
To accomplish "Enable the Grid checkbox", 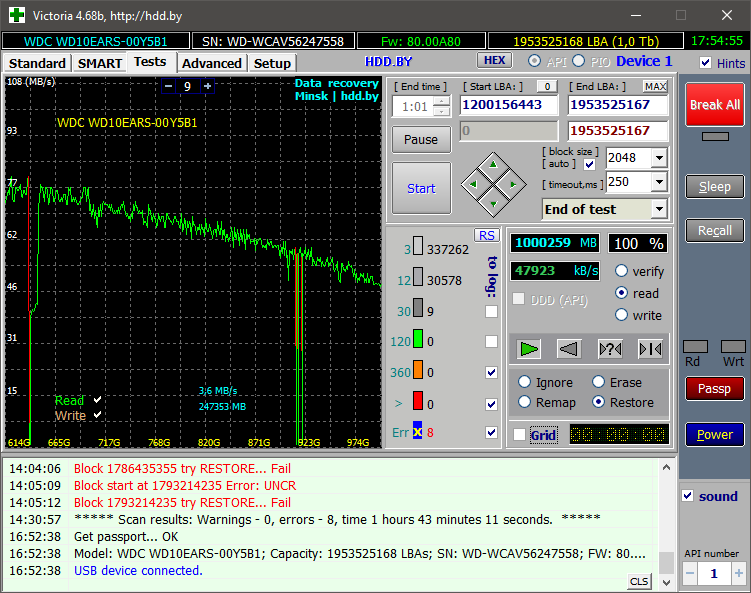I will coord(518,435).
